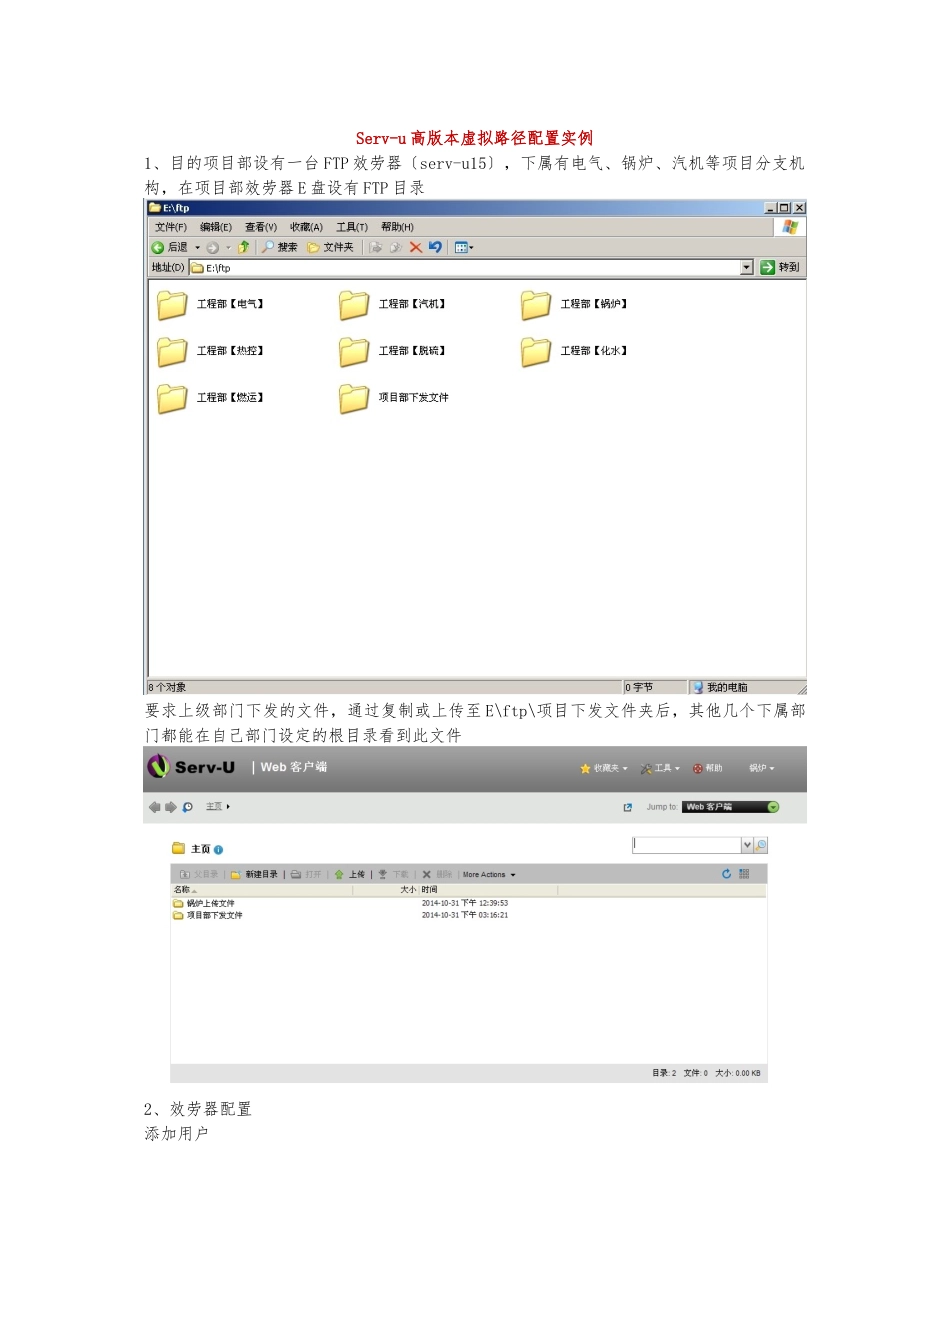Click the Open (打开) toolbar button
The height and width of the screenshot is (1344, 950).
pyautogui.click(x=306, y=874)
